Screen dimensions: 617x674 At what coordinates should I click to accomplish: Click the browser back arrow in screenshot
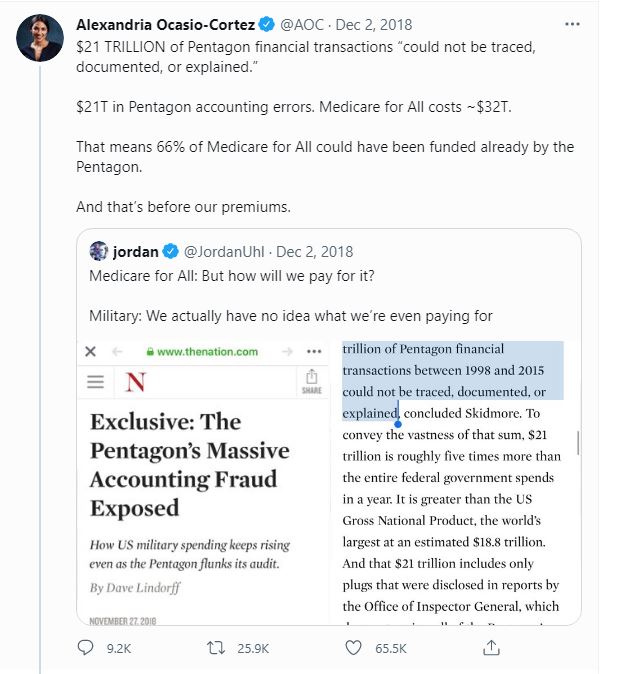coord(116,352)
